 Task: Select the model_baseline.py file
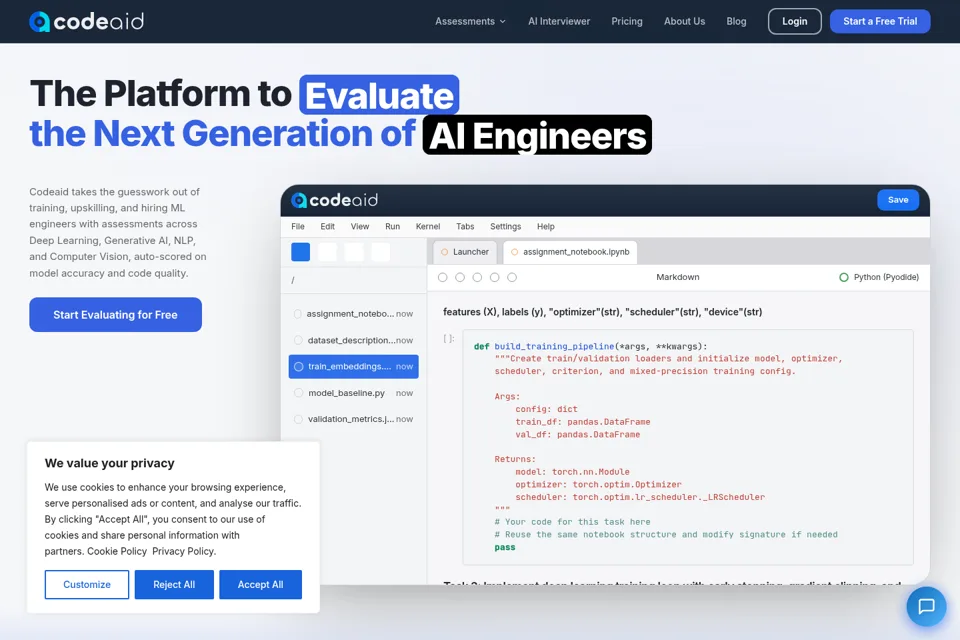point(354,393)
